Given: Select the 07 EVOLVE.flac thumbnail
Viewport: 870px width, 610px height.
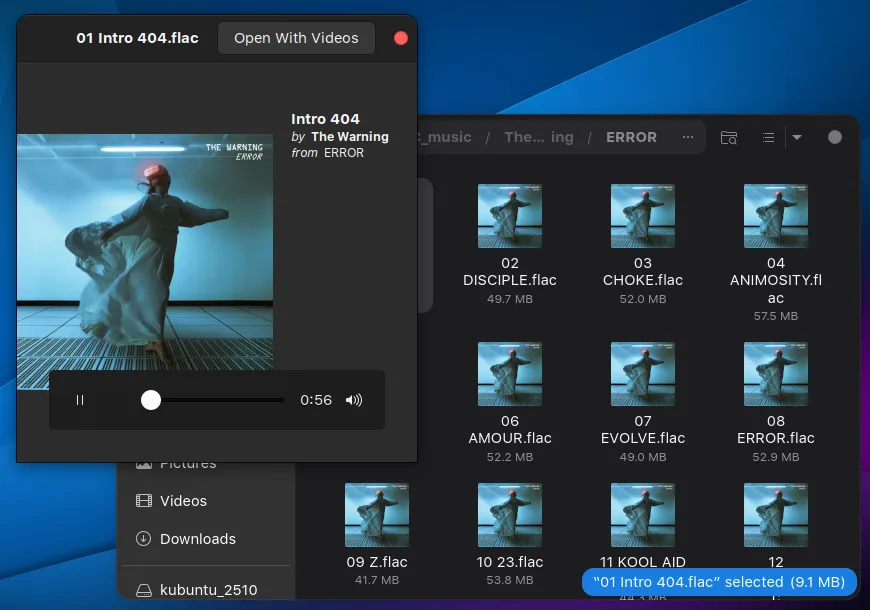Looking at the screenshot, I should (x=643, y=374).
